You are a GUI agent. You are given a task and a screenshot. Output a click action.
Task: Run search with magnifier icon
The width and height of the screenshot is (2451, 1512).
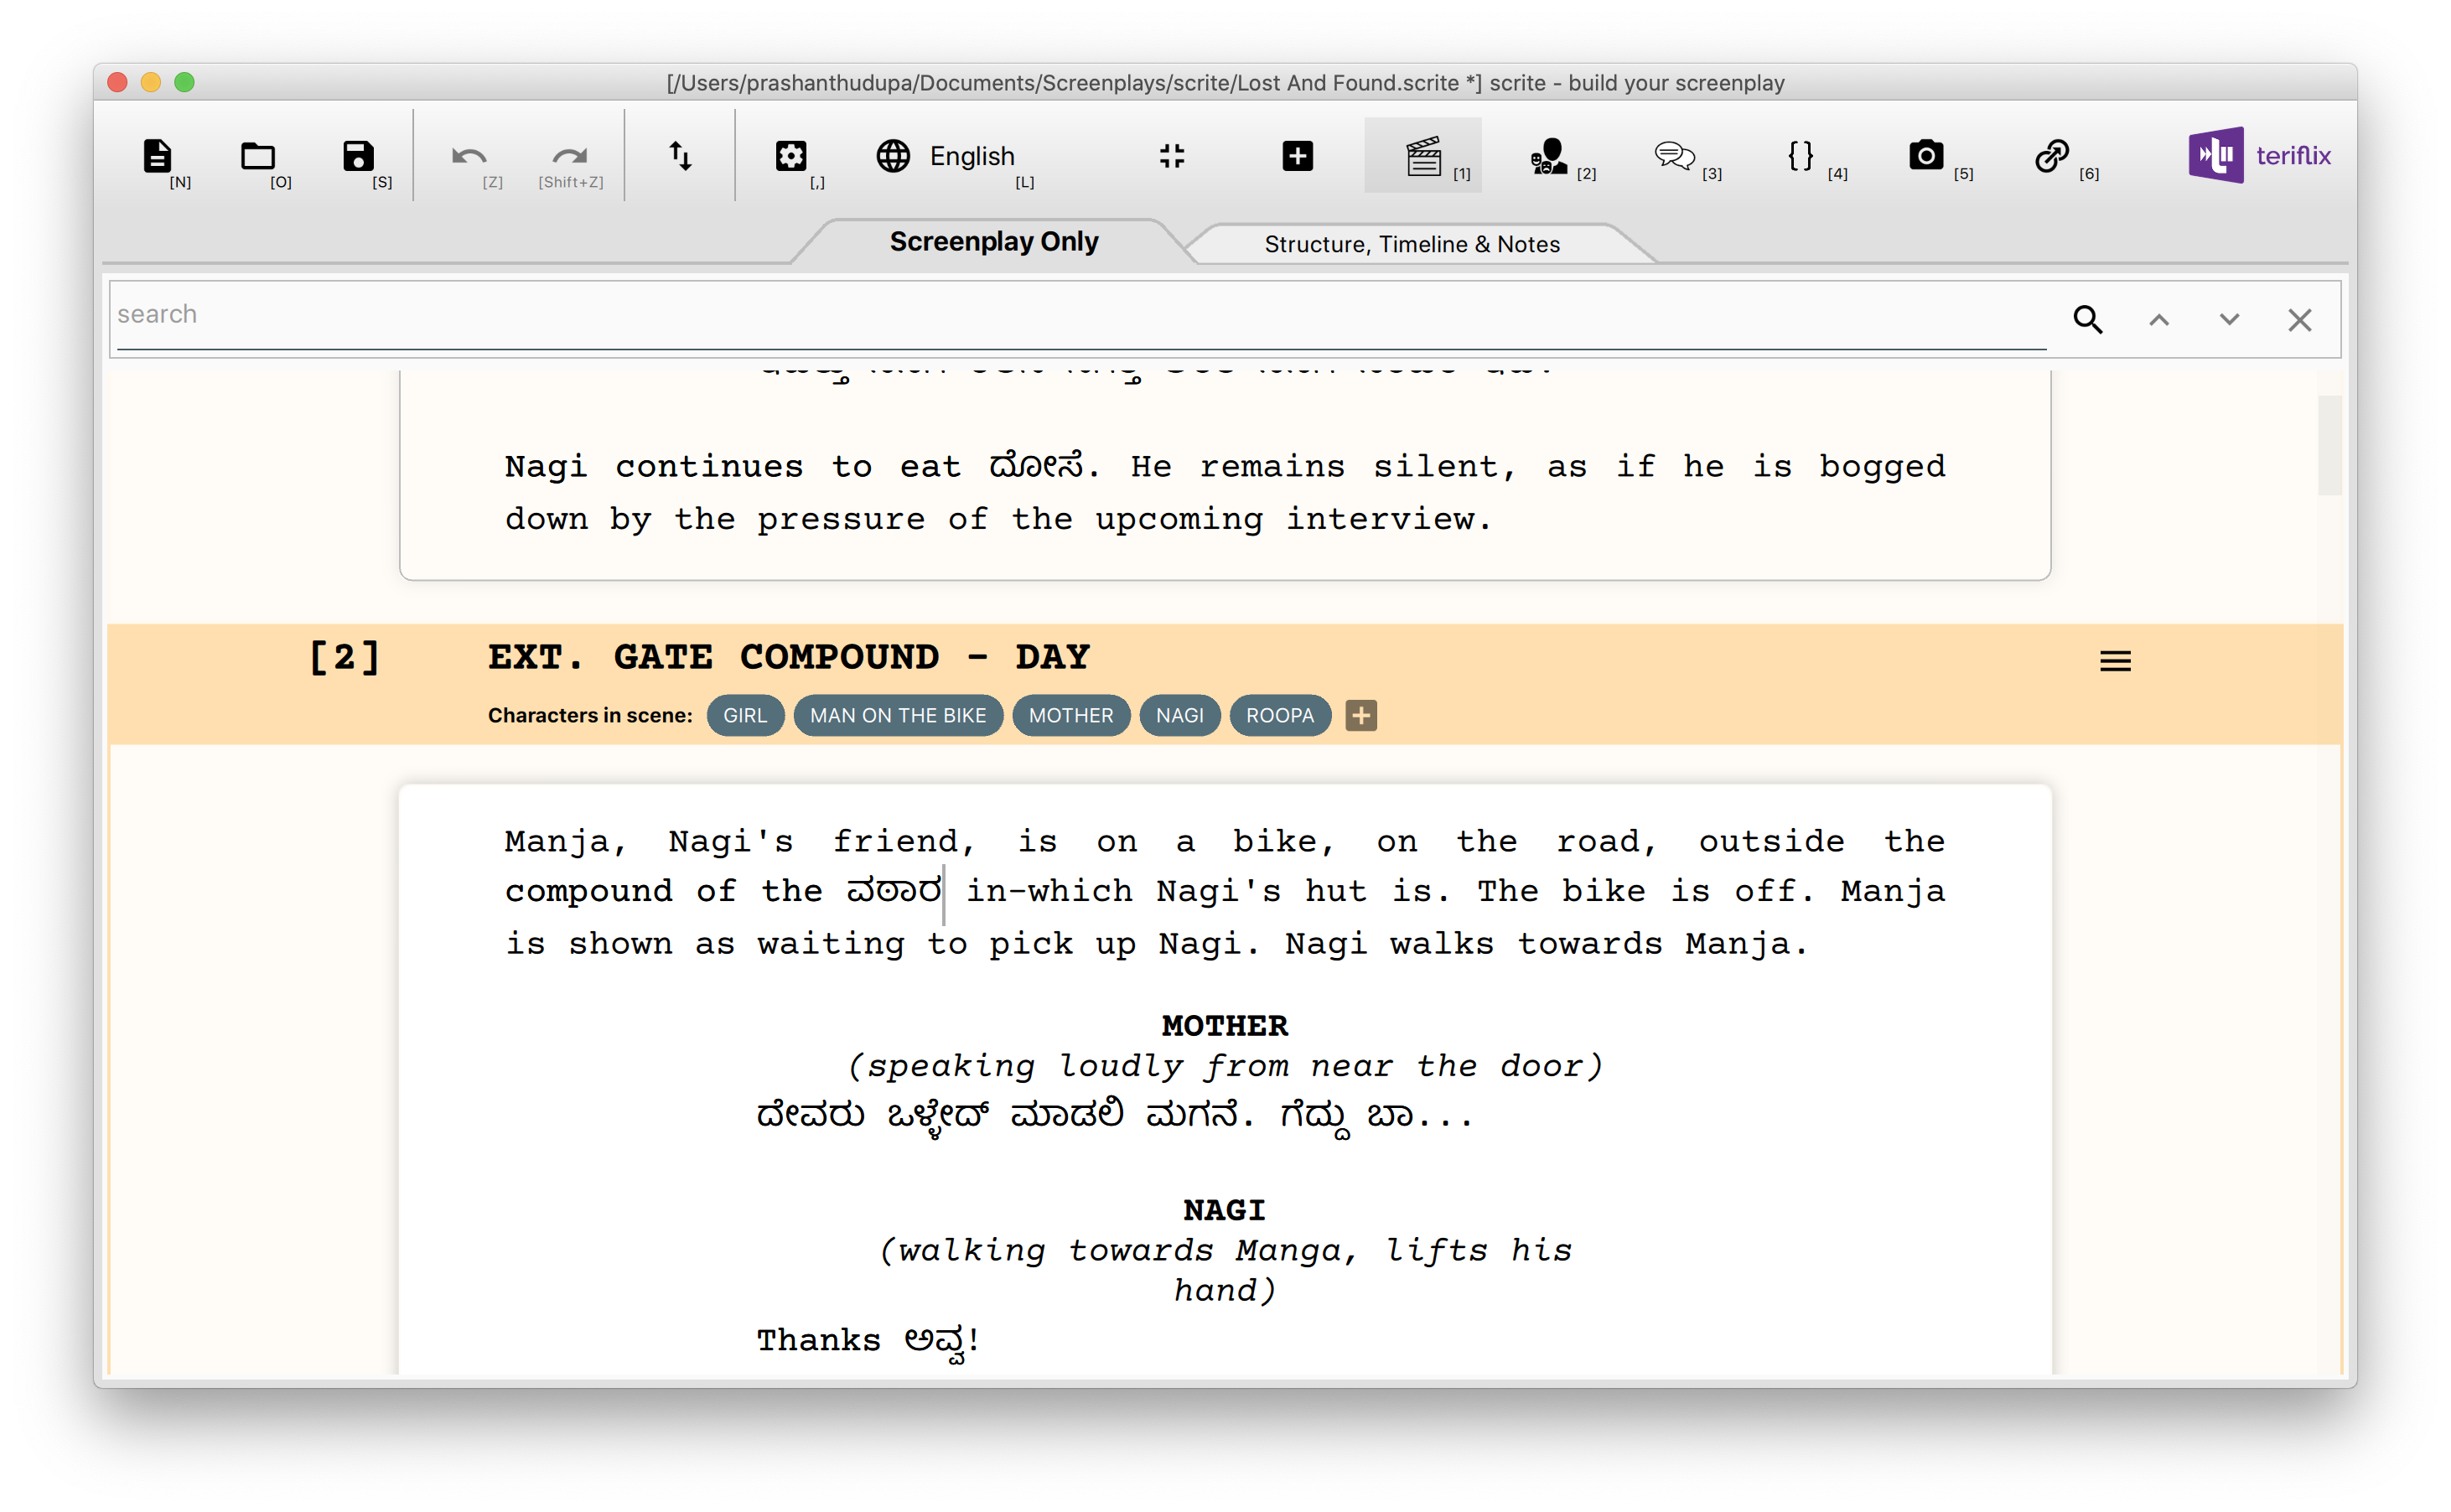(x=2088, y=320)
